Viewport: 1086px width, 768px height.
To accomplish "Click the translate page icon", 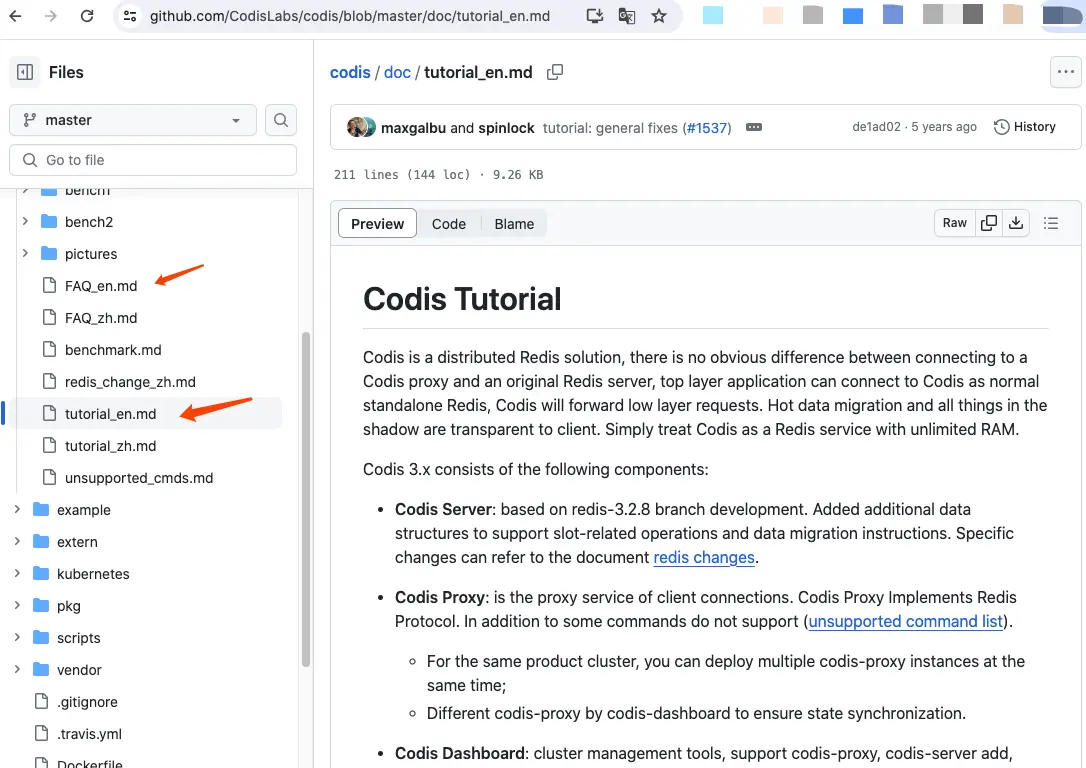I will [x=627, y=15].
